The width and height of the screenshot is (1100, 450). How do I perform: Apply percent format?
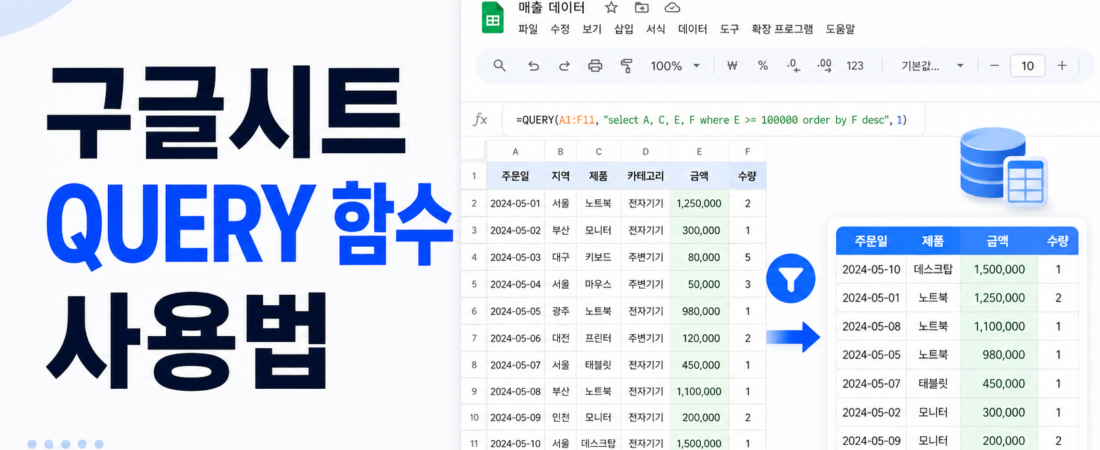click(763, 65)
